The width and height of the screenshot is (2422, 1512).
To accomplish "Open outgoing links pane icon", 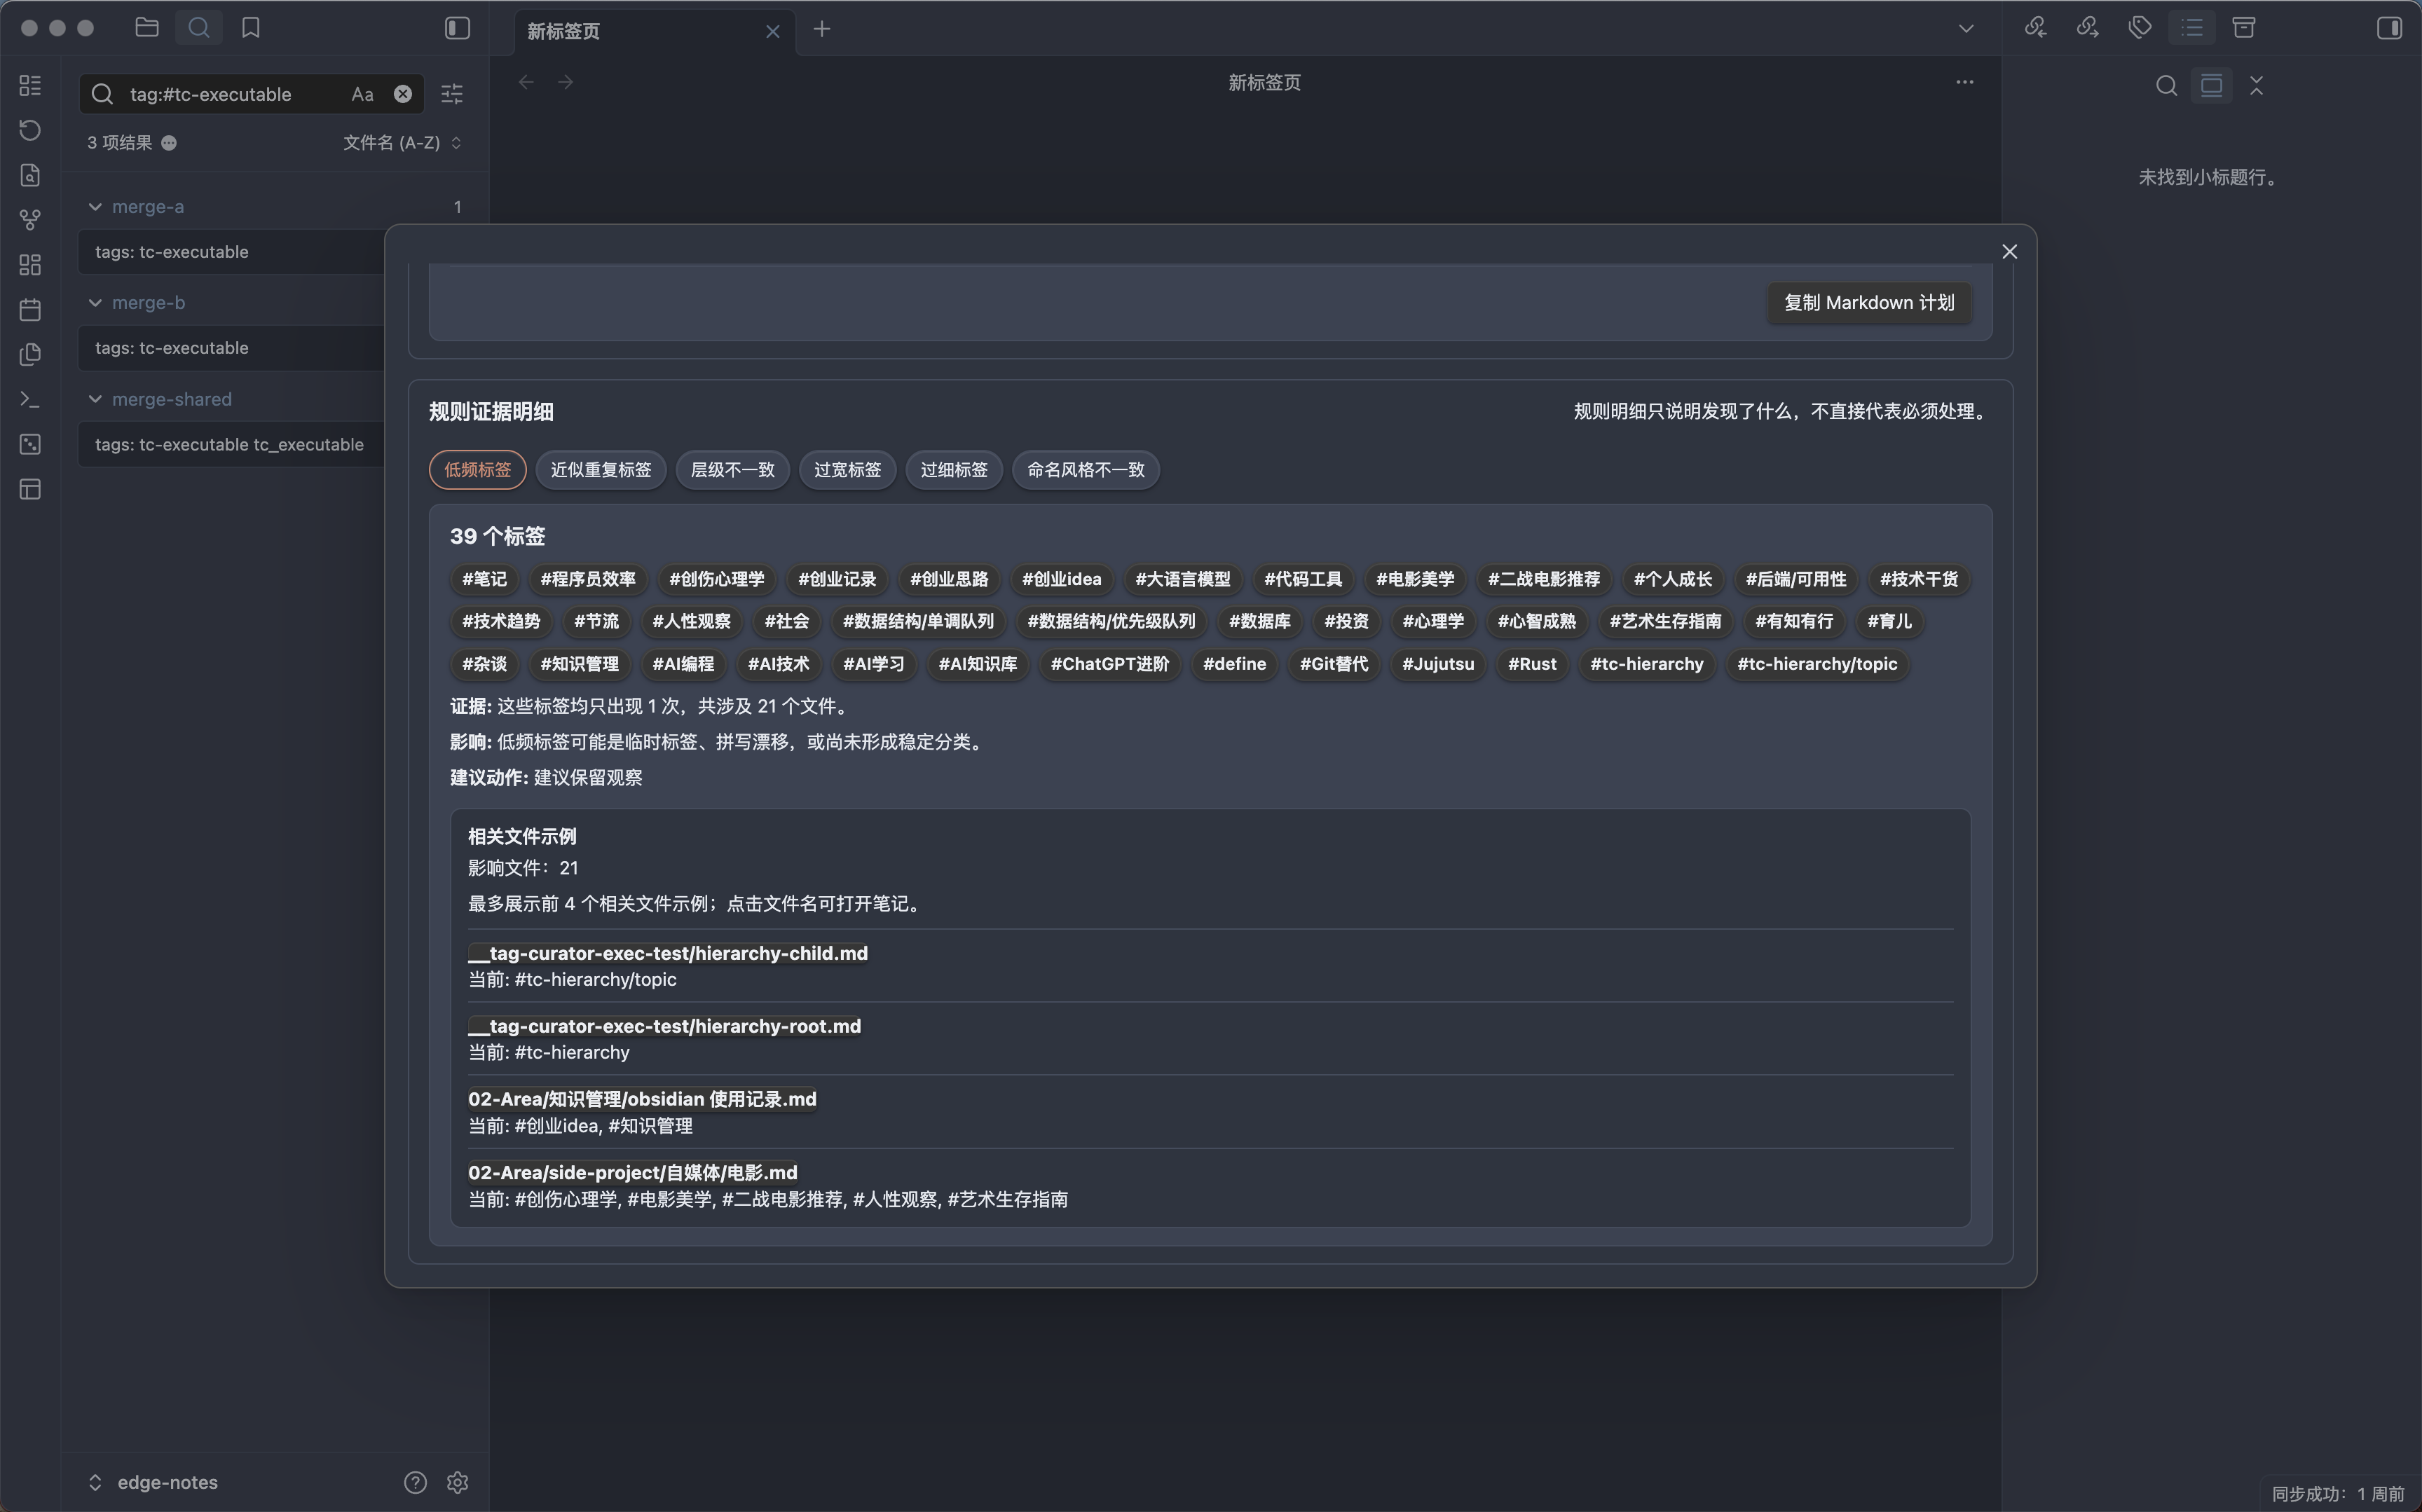I will click(x=2087, y=28).
